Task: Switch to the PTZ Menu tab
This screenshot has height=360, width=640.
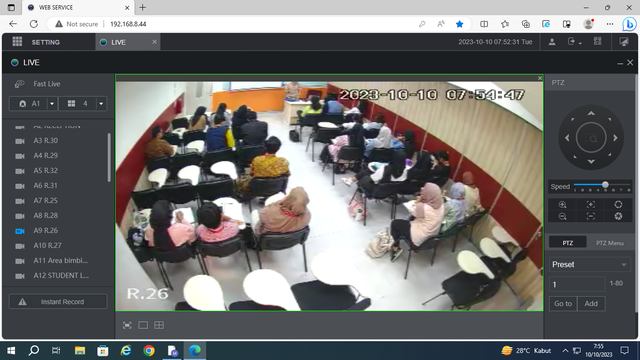Action: [609, 243]
